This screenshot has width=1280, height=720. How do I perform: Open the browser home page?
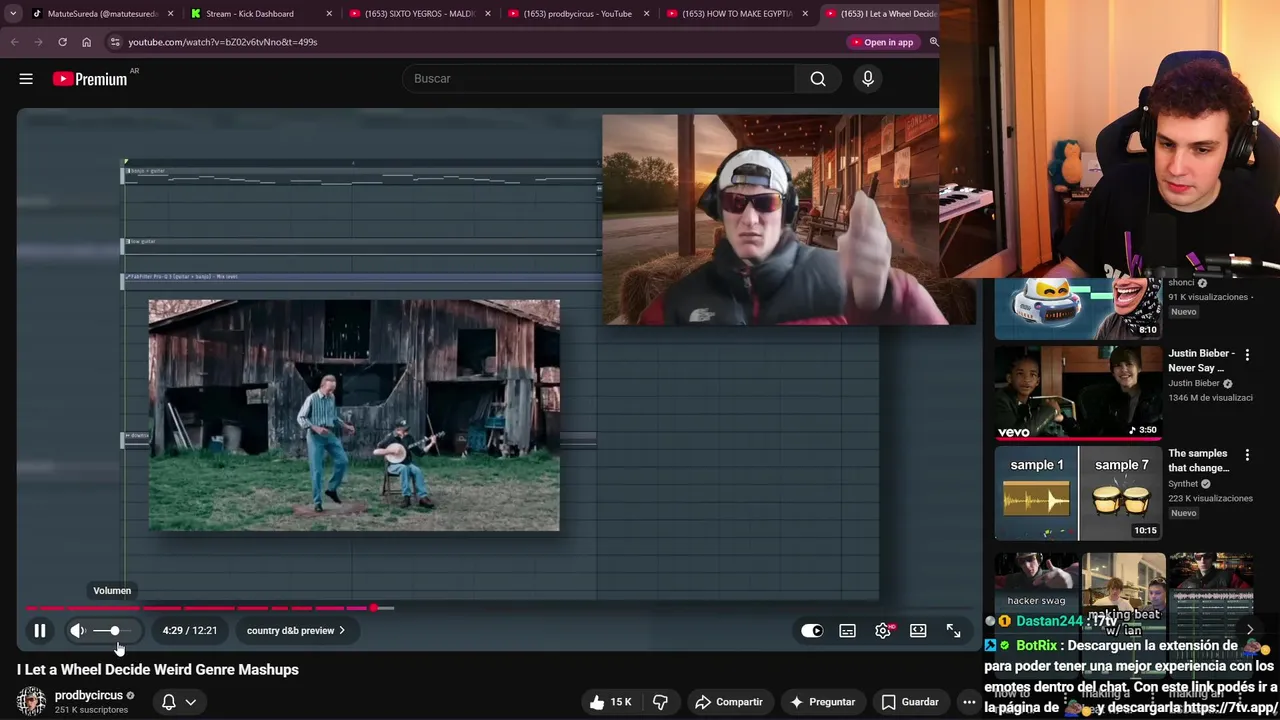(86, 42)
